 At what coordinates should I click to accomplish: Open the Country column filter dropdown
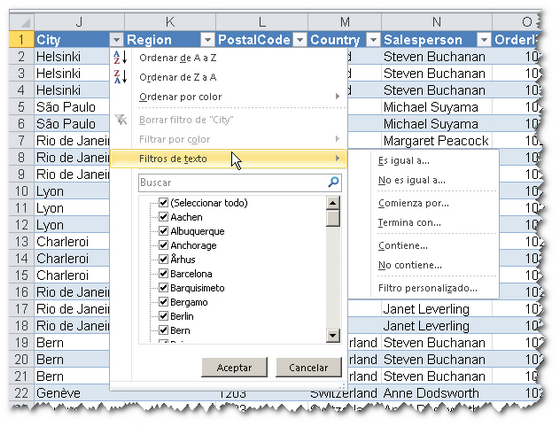373,40
